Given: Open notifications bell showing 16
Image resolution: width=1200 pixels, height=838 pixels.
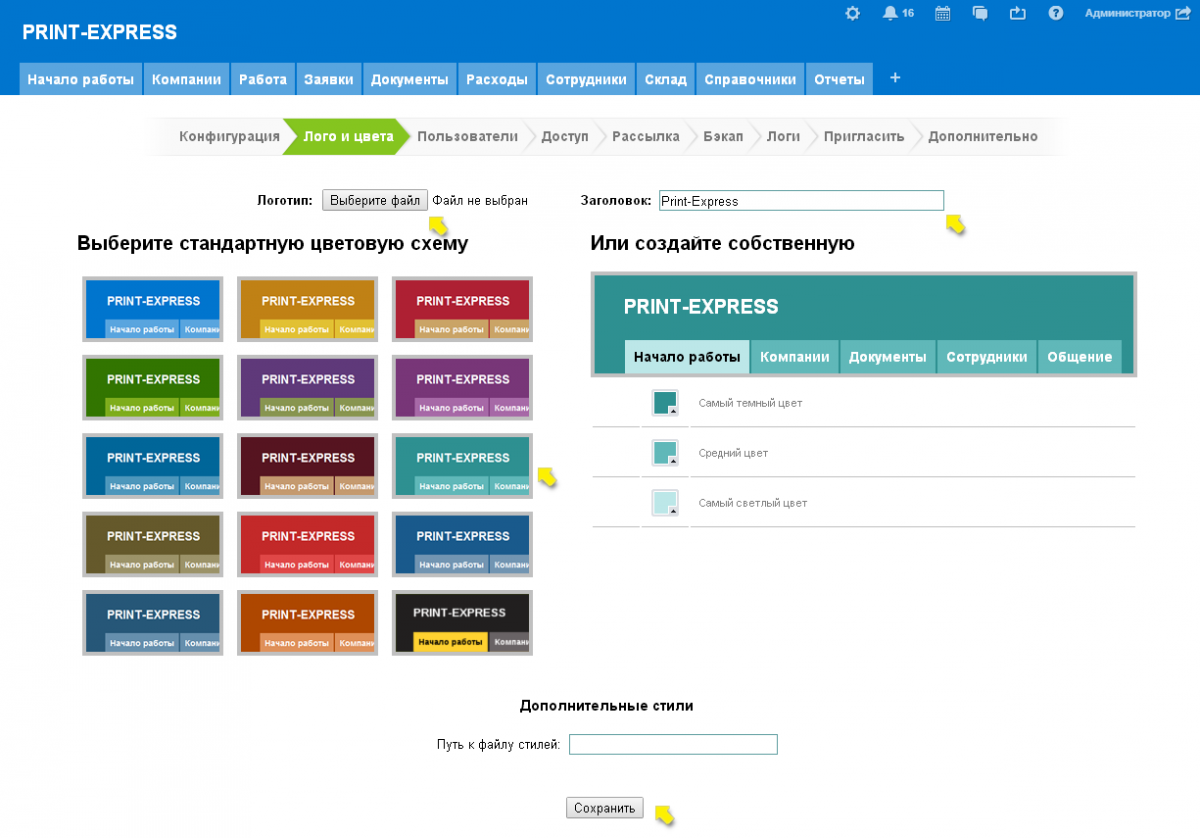Looking at the screenshot, I should pyautogui.click(x=890, y=13).
